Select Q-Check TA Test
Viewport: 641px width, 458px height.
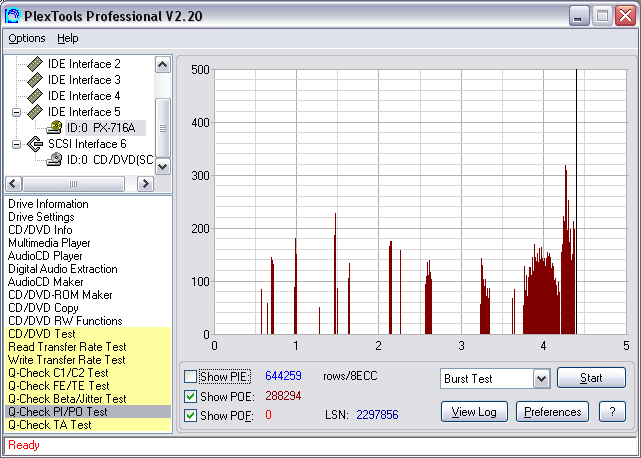point(88,425)
